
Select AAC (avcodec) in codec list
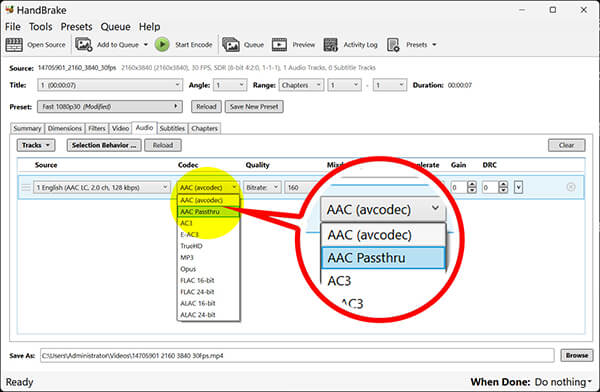pos(208,200)
